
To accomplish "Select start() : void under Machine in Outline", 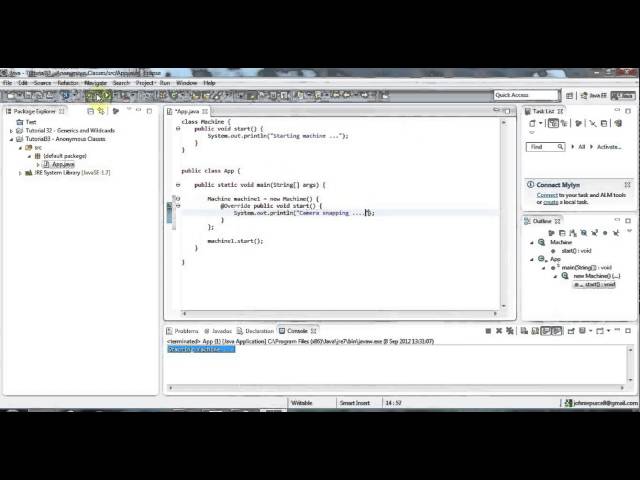I will [576, 251].
